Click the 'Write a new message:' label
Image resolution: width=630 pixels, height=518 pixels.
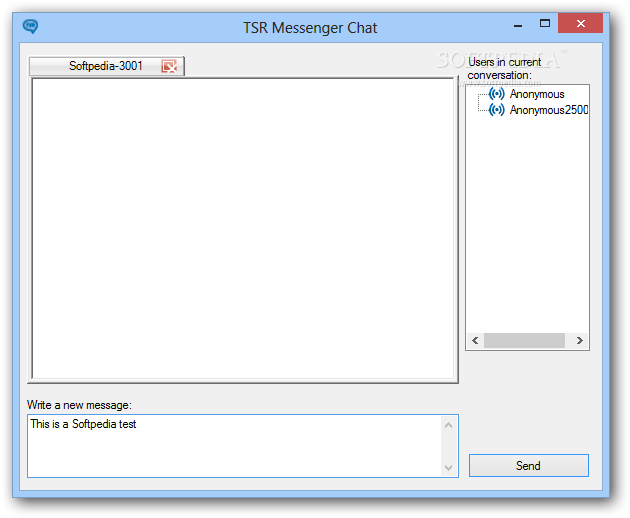click(80, 405)
